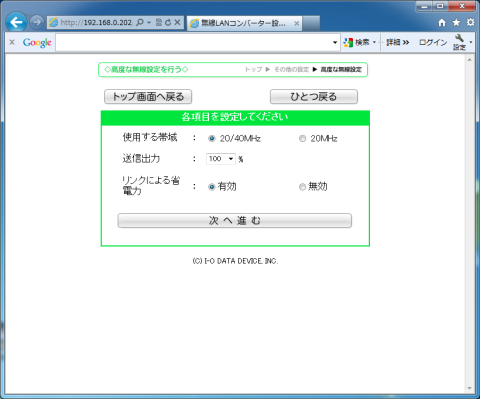This screenshot has width=480, height=399.
Task: Click トップ breadcrumb link
Action: (253, 69)
